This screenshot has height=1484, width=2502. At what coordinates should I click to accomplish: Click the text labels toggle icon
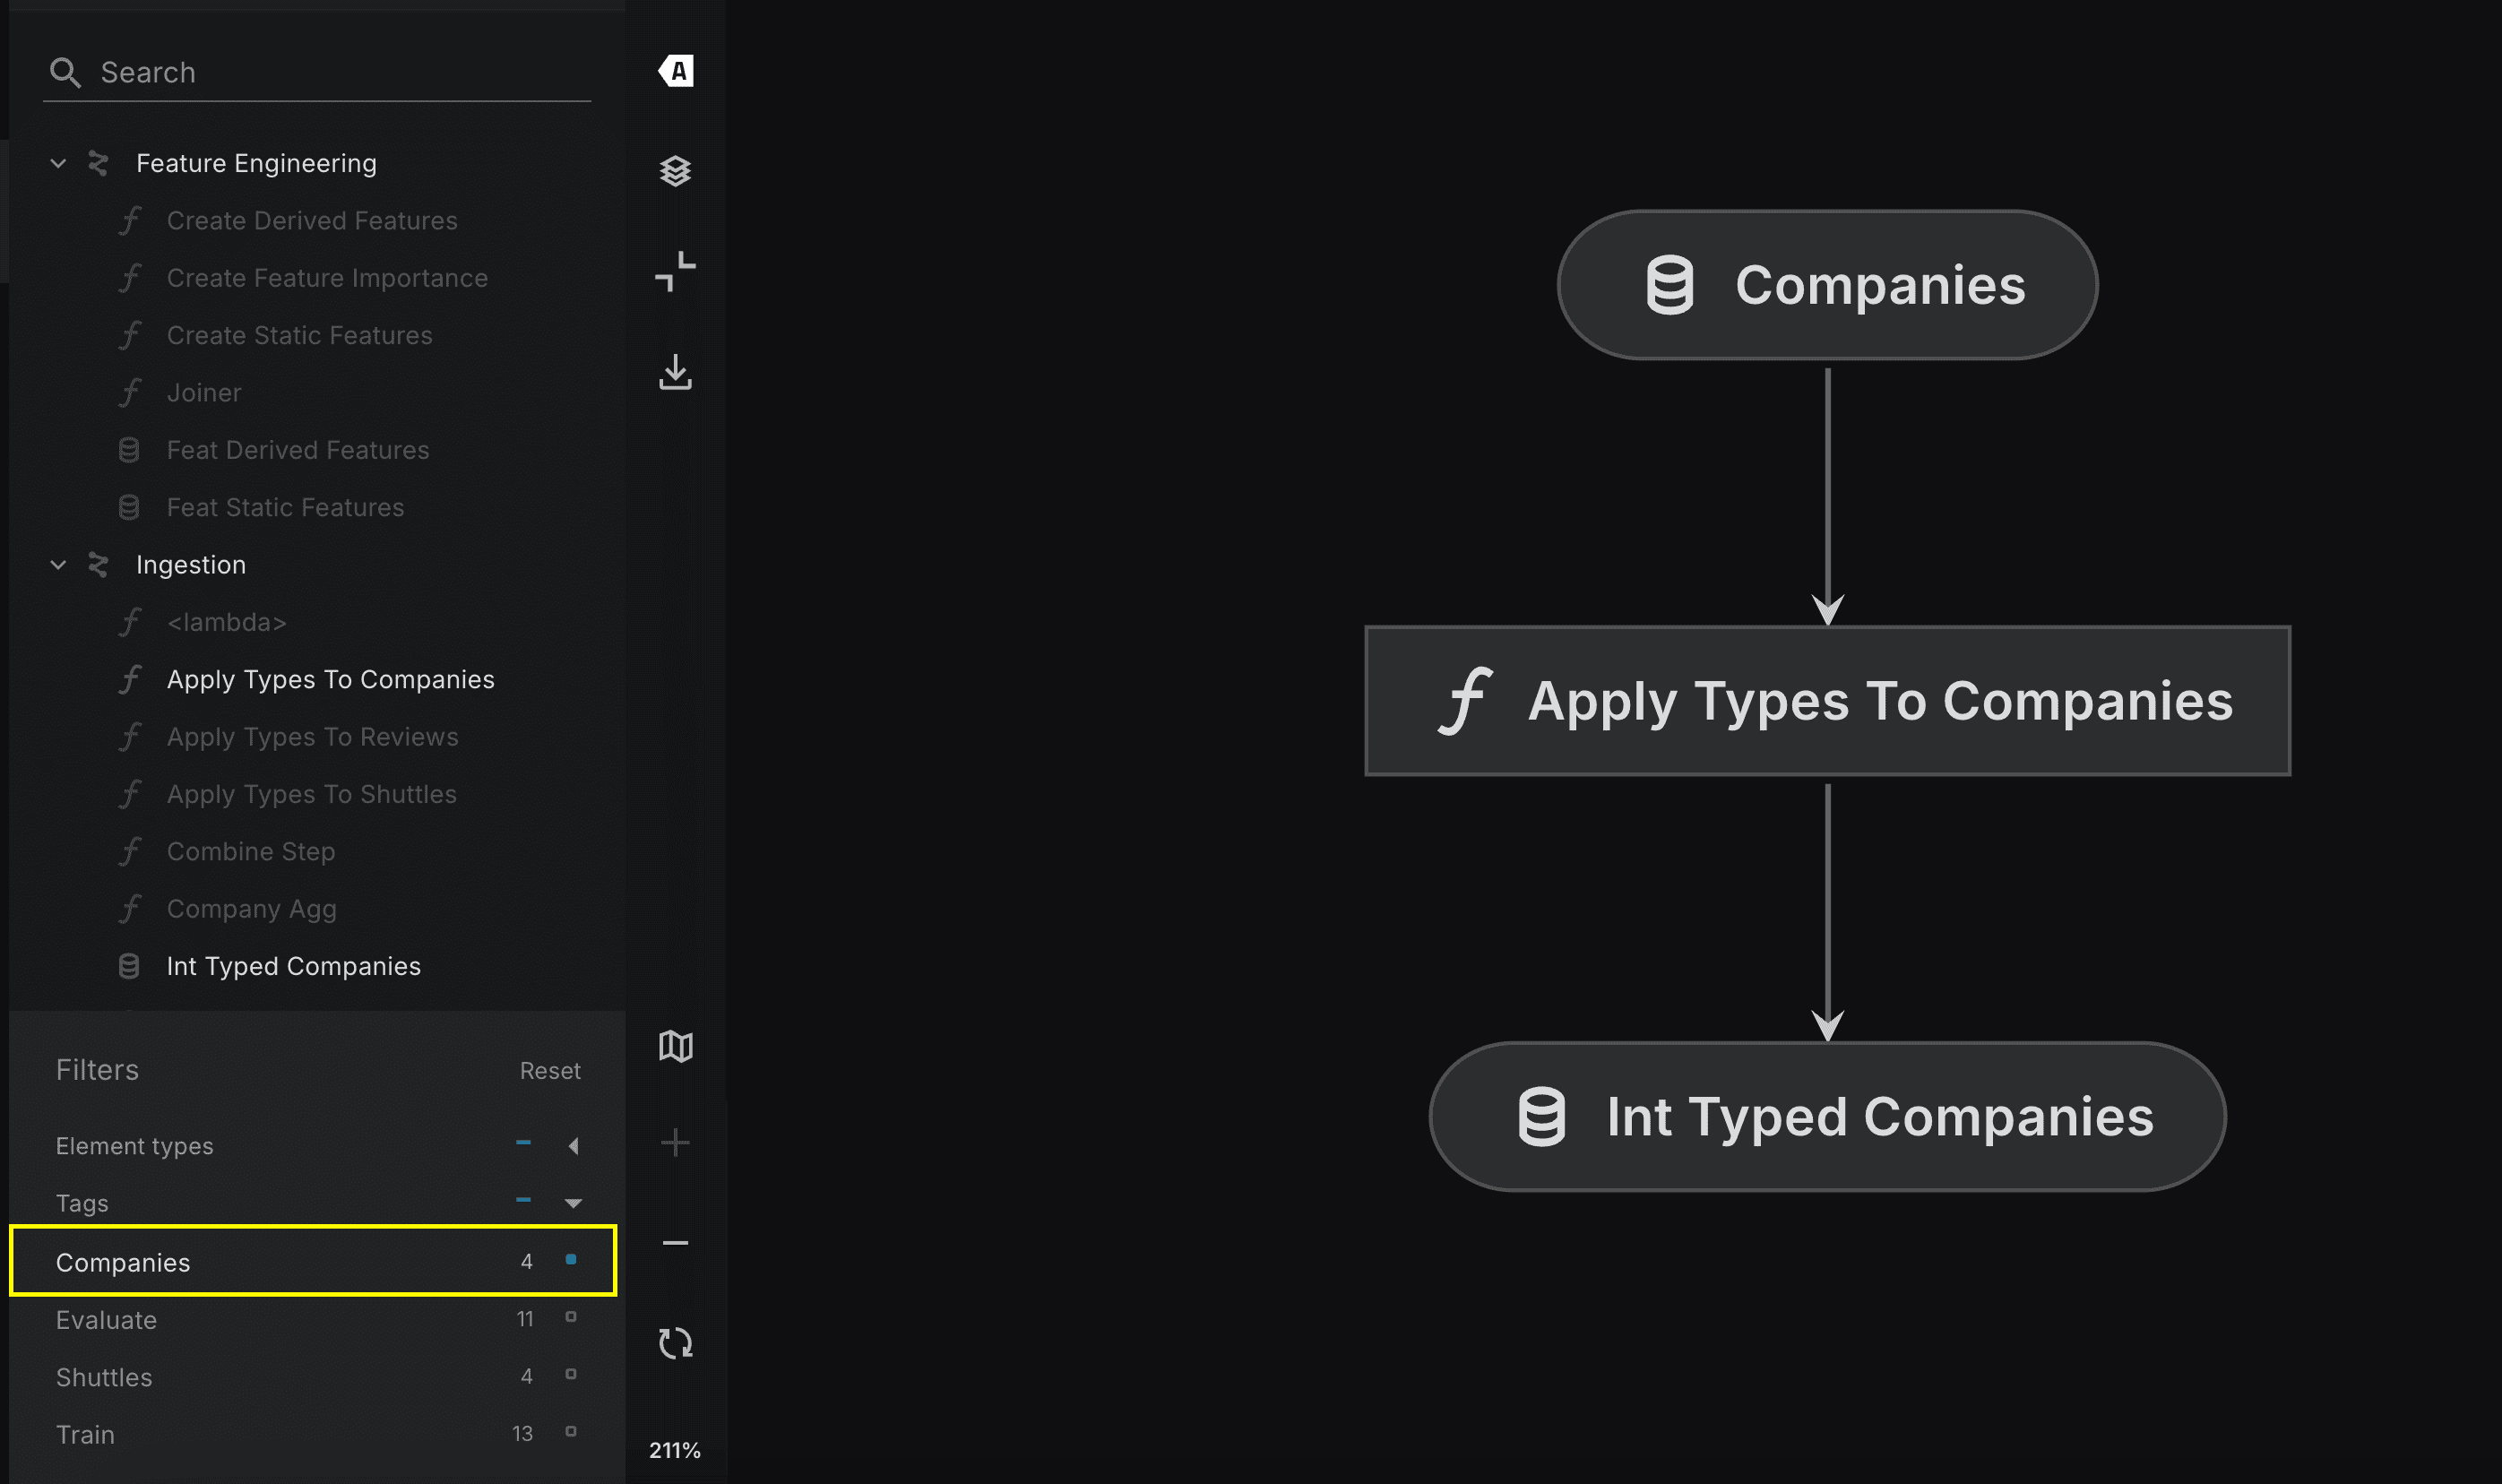click(x=676, y=71)
